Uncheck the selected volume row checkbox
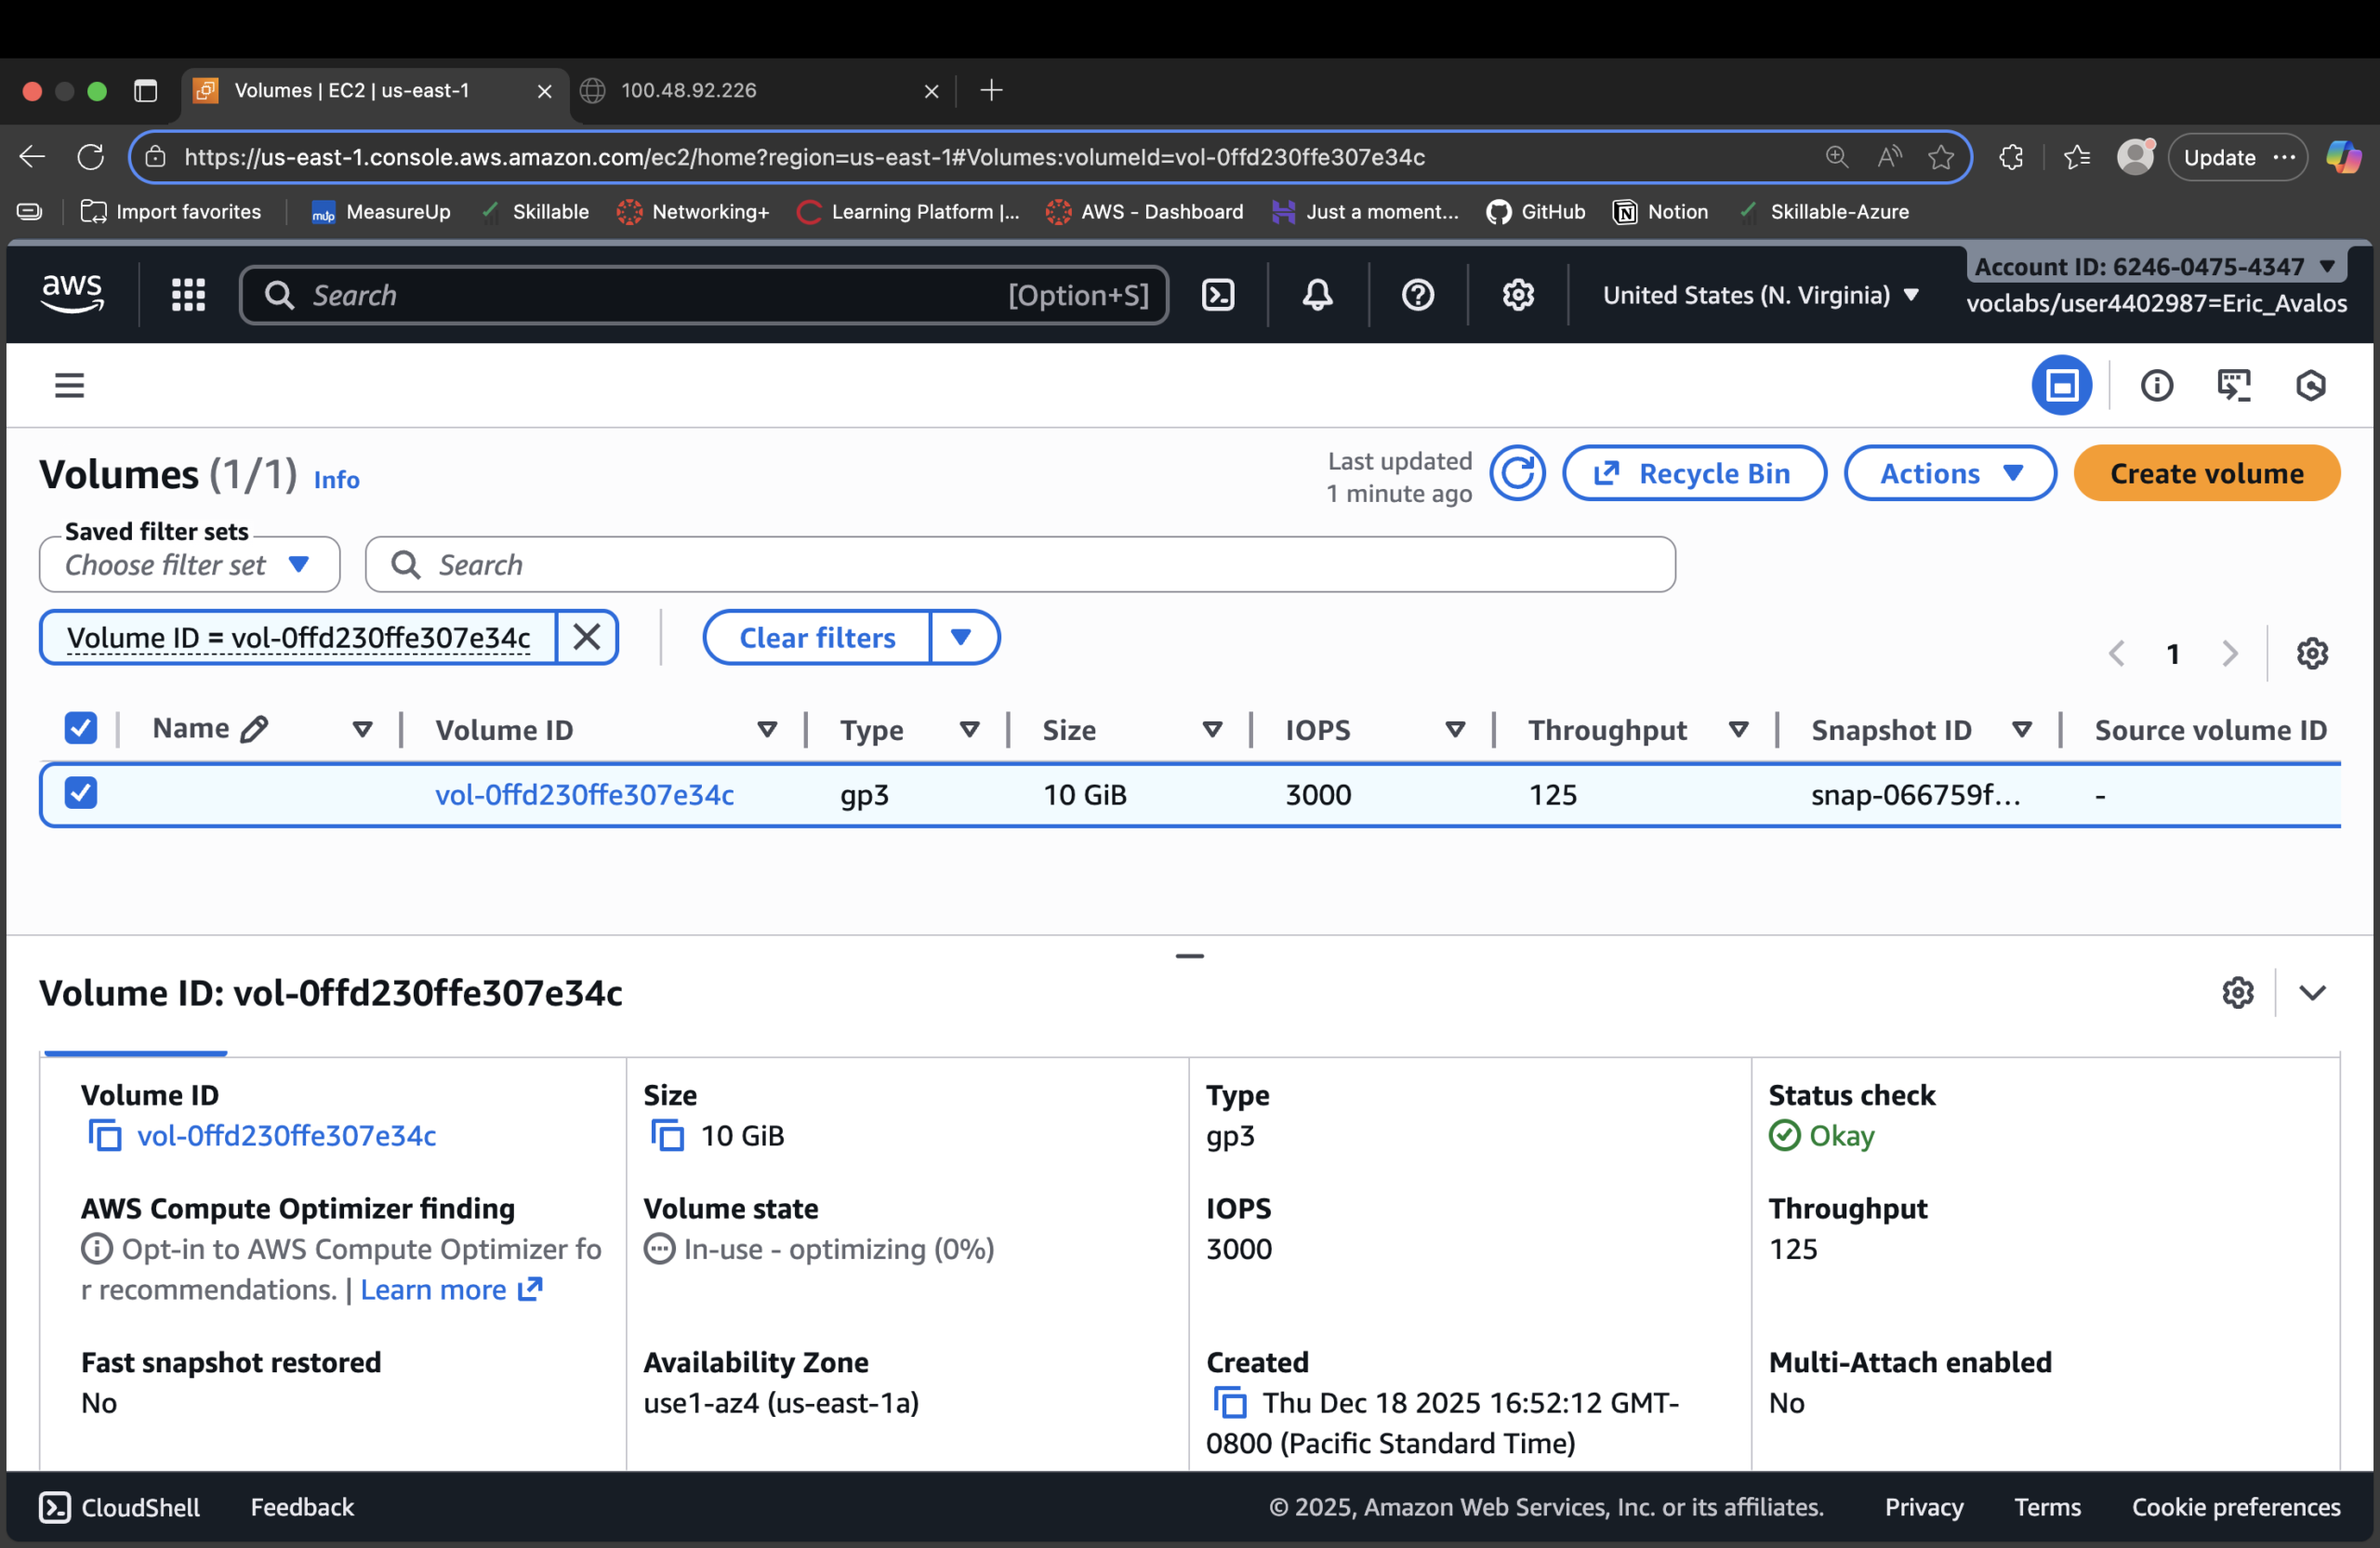This screenshot has width=2380, height=1548. point(81,792)
